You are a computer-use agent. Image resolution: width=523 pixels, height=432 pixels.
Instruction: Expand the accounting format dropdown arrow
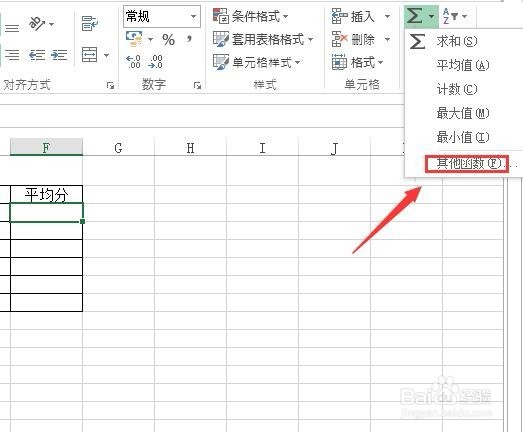tap(150, 39)
